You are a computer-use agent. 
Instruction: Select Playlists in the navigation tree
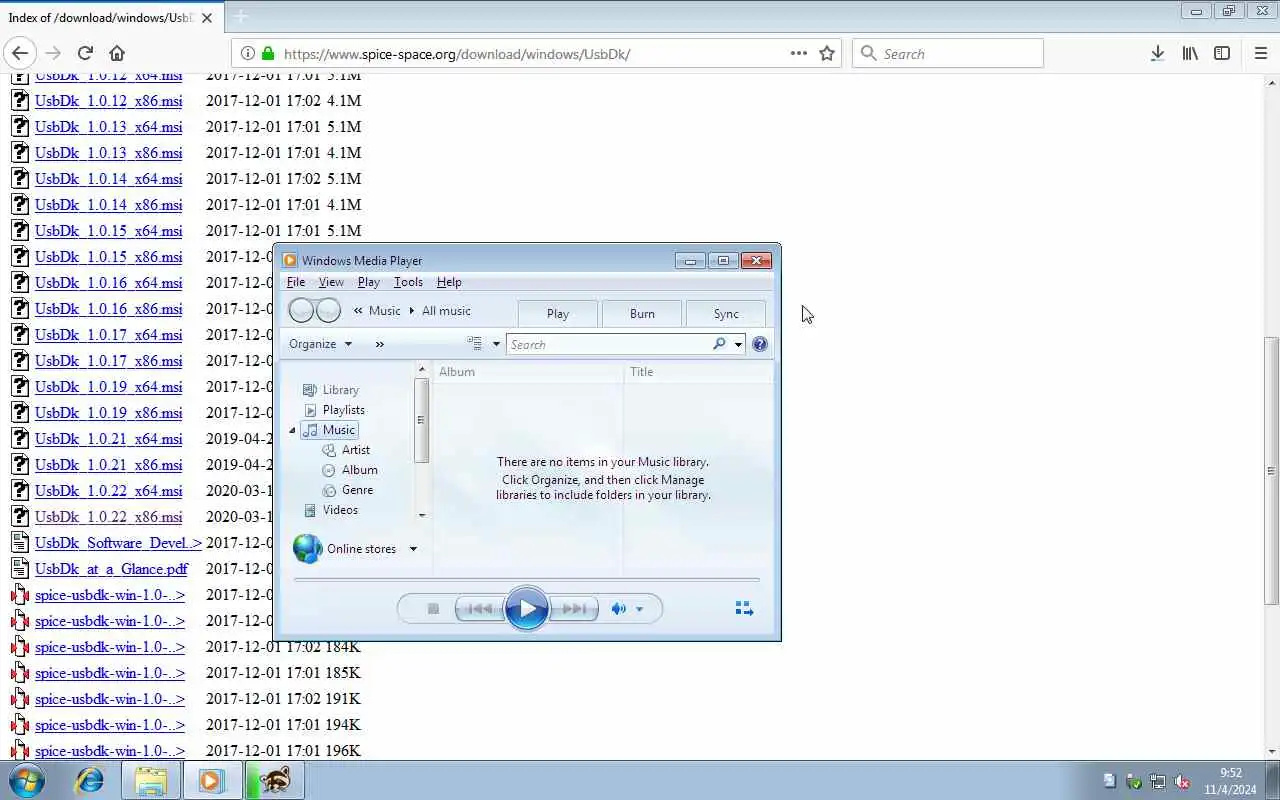[343, 410]
